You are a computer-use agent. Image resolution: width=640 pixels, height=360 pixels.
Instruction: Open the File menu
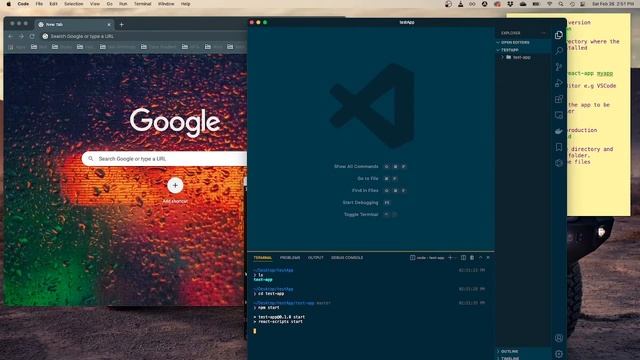click(39, 4)
